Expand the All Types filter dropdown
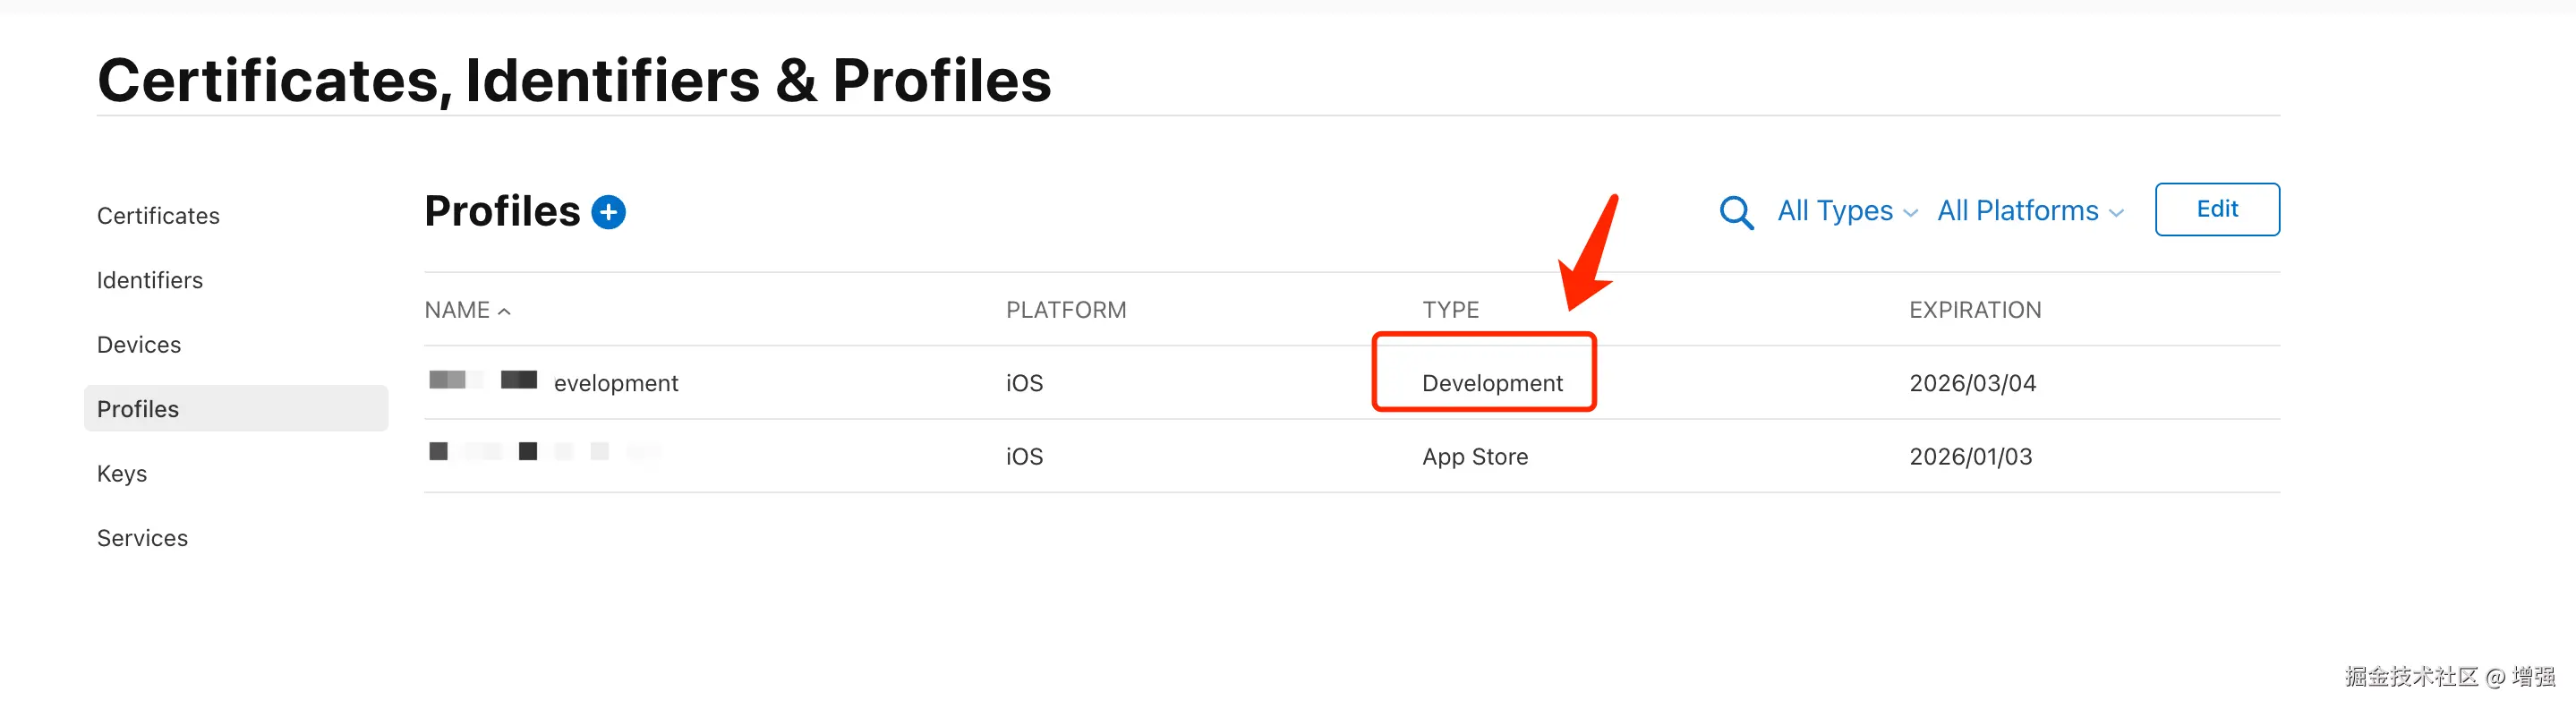Viewport: 2576px width, 709px height. click(1846, 211)
